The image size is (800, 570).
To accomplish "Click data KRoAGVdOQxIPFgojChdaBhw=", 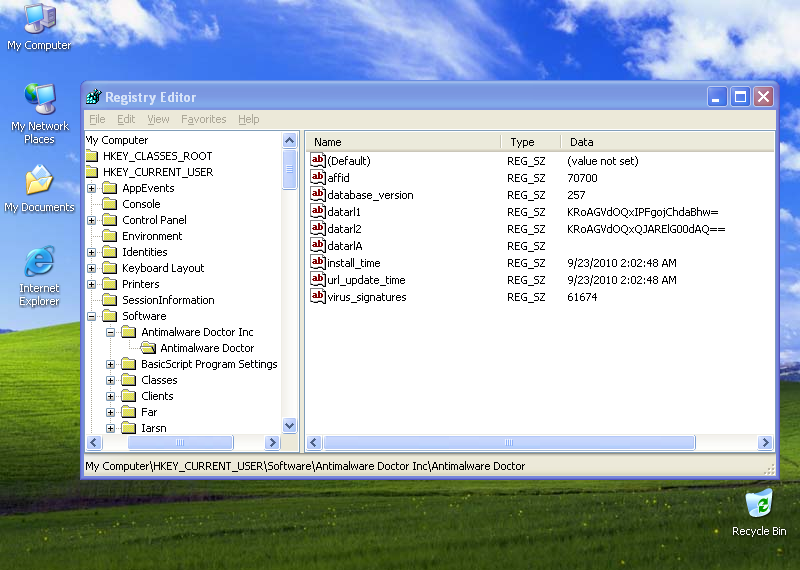I will 642,212.
